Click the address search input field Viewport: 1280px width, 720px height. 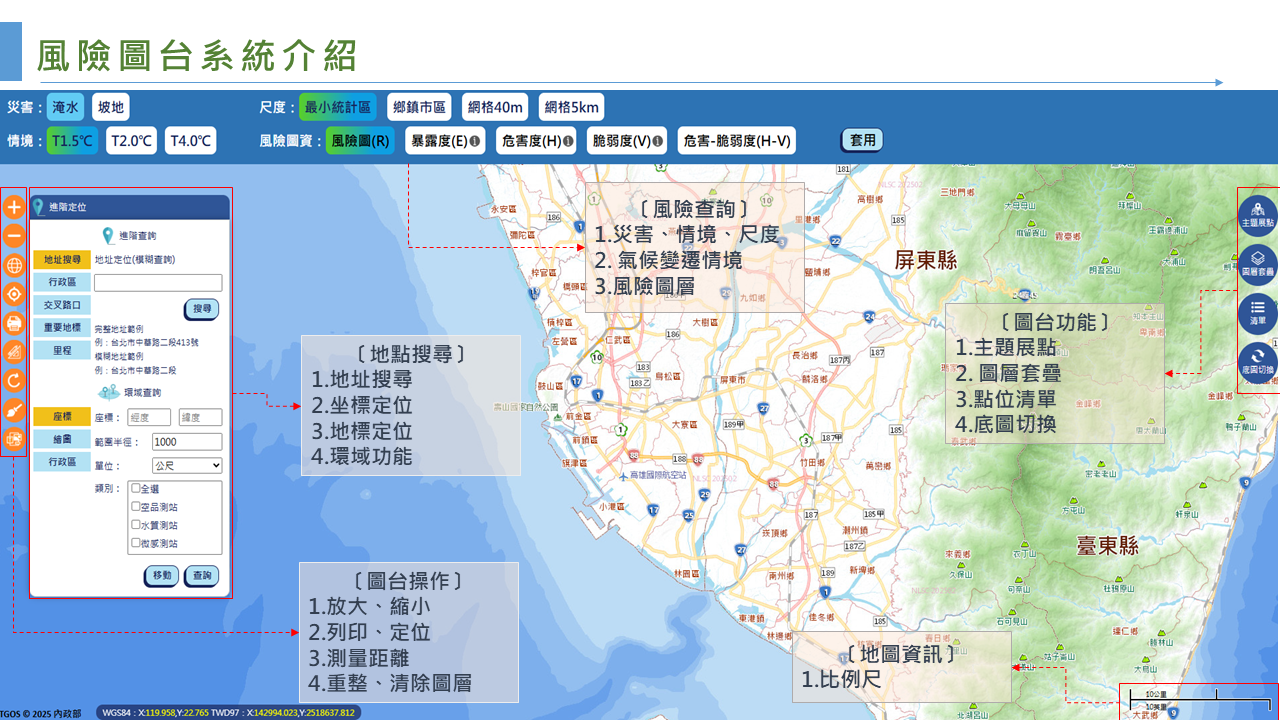[158, 283]
